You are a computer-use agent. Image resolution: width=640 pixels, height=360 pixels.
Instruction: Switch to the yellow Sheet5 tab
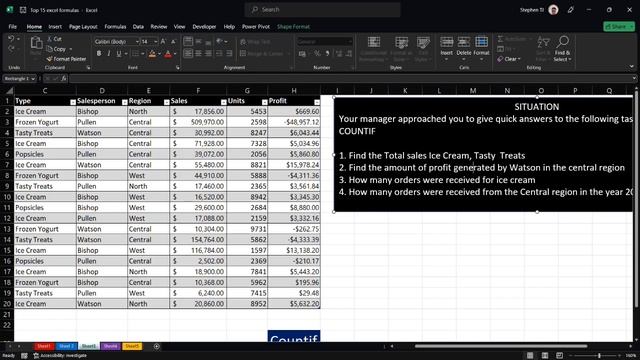[x=132, y=346]
